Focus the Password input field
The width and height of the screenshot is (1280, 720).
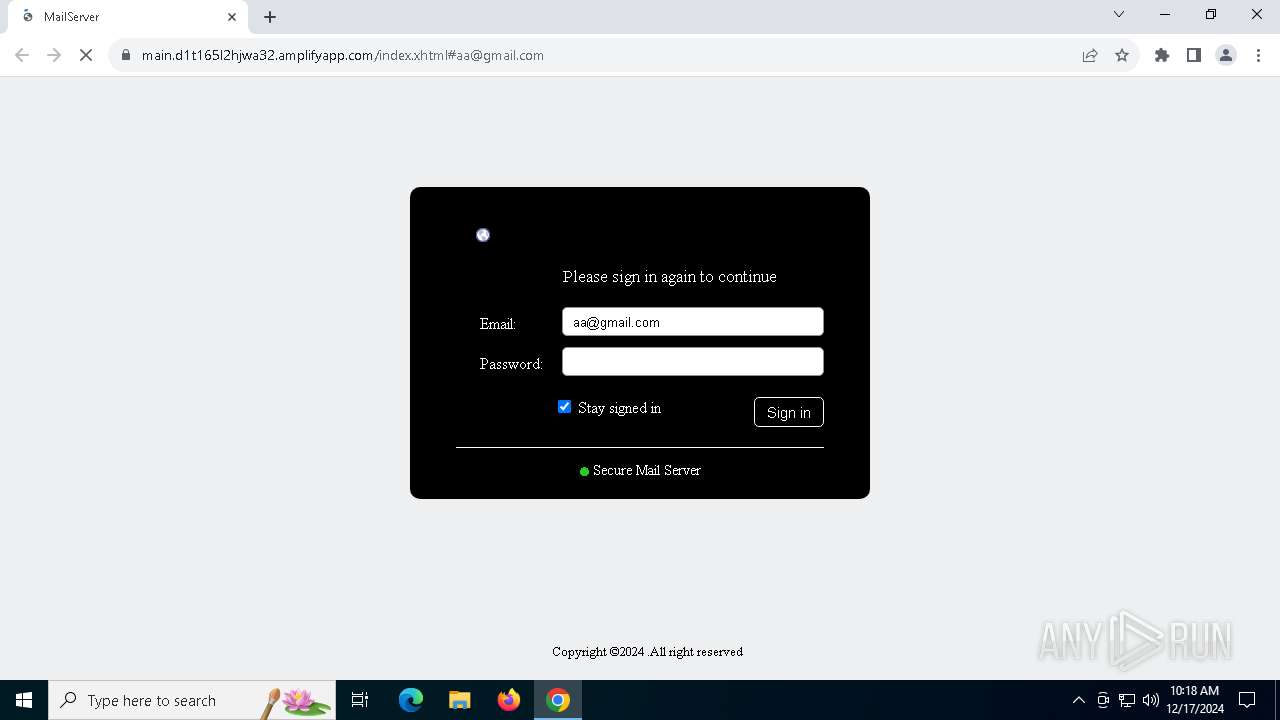pos(693,362)
